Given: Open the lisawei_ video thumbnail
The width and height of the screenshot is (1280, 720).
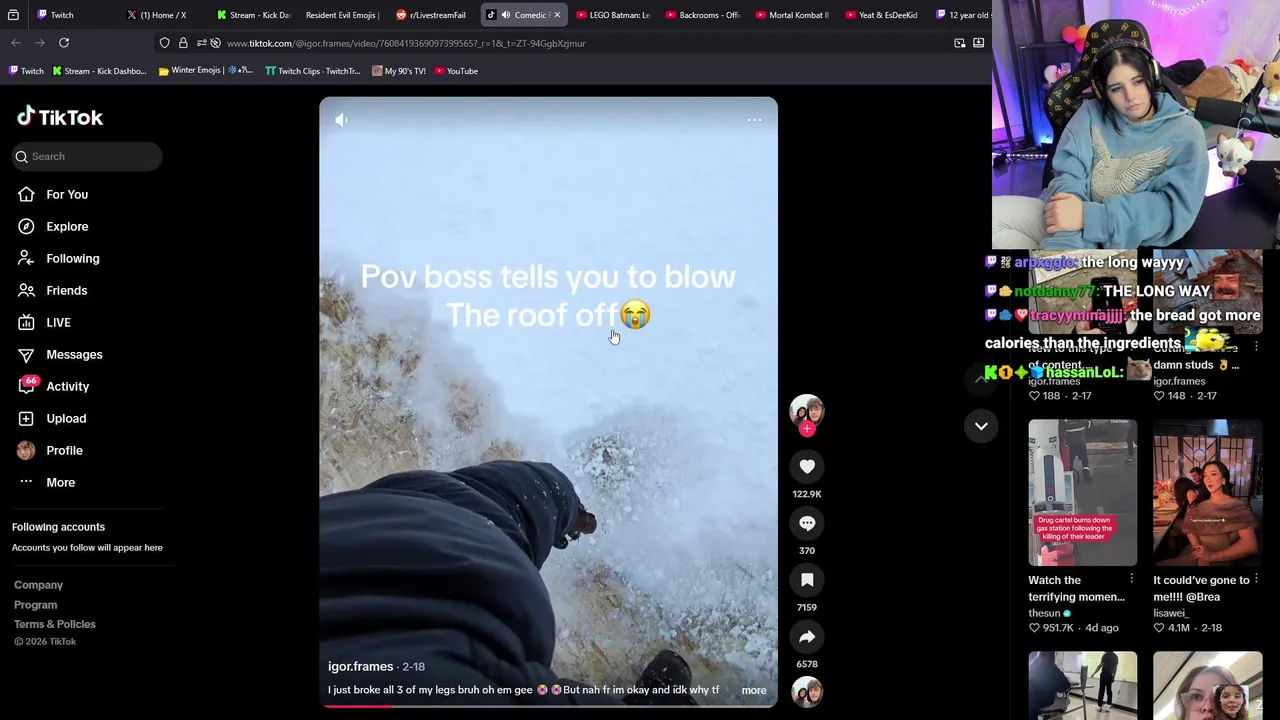Looking at the screenshot, I should [x=1207, y=493].
